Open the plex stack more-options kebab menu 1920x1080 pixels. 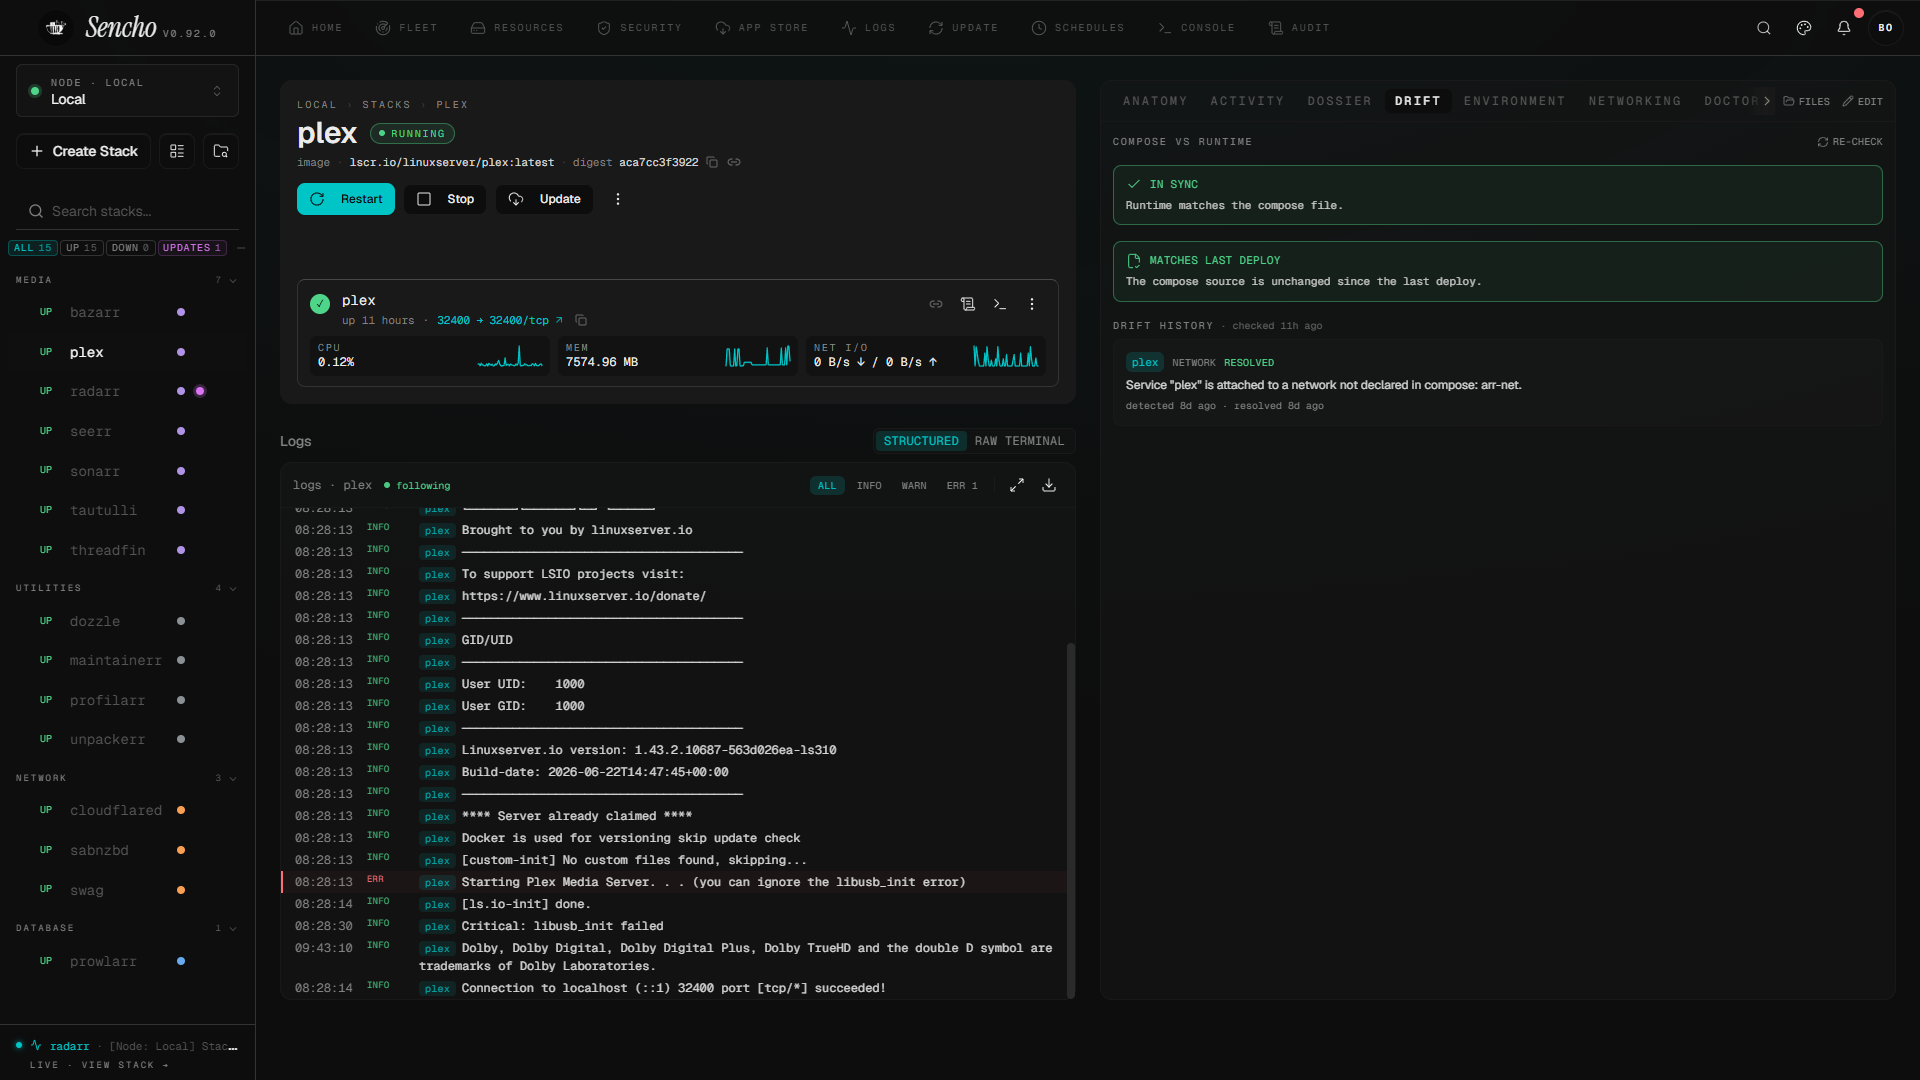tap(618, 199)
